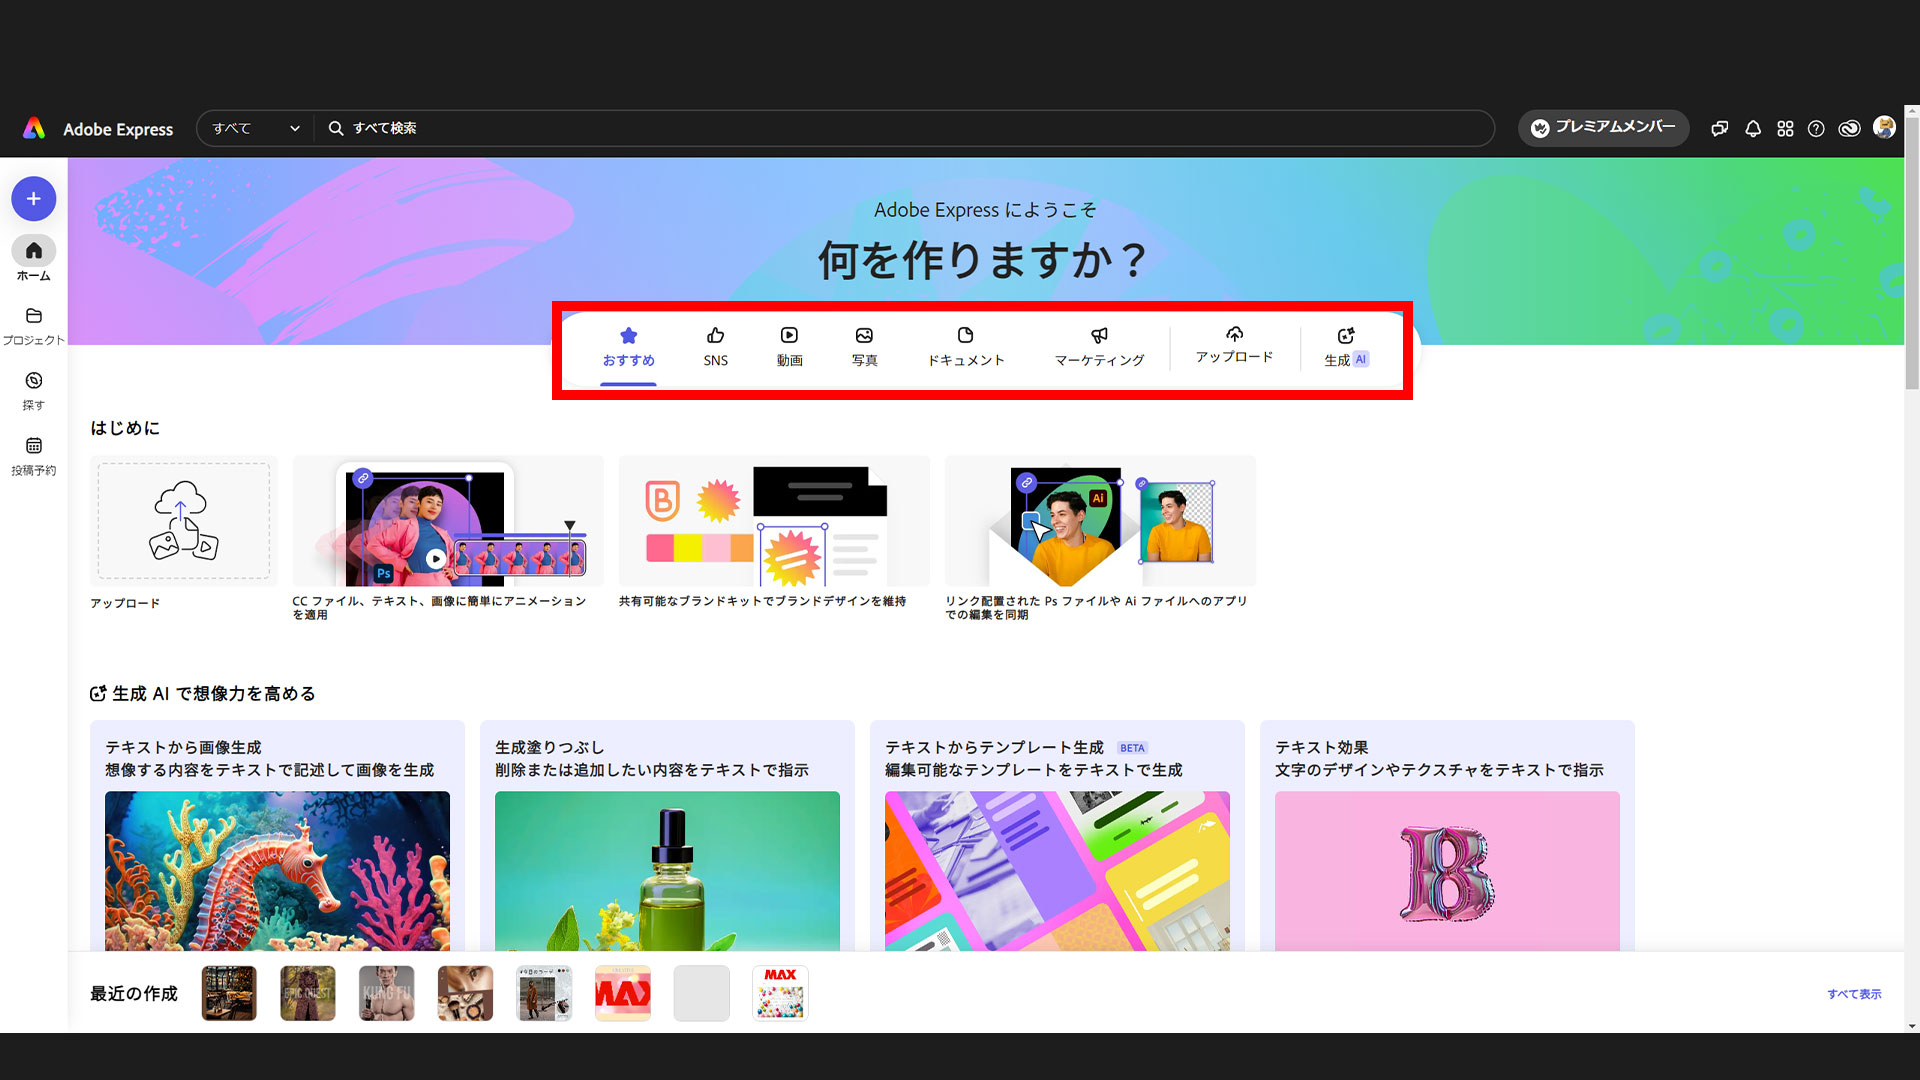
Task: Open the すべて search category dropdown
Action: (253, 128)
